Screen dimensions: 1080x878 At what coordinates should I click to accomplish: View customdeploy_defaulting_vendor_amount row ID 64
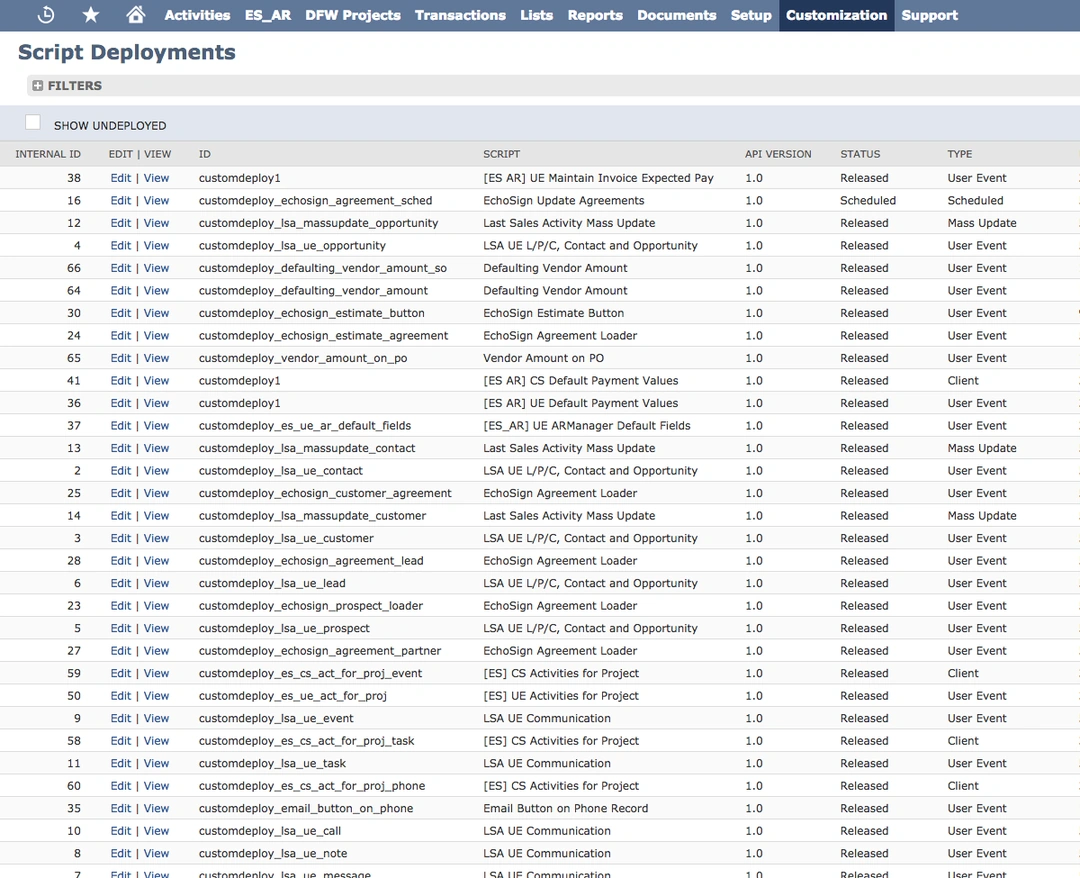click(156, 291)
